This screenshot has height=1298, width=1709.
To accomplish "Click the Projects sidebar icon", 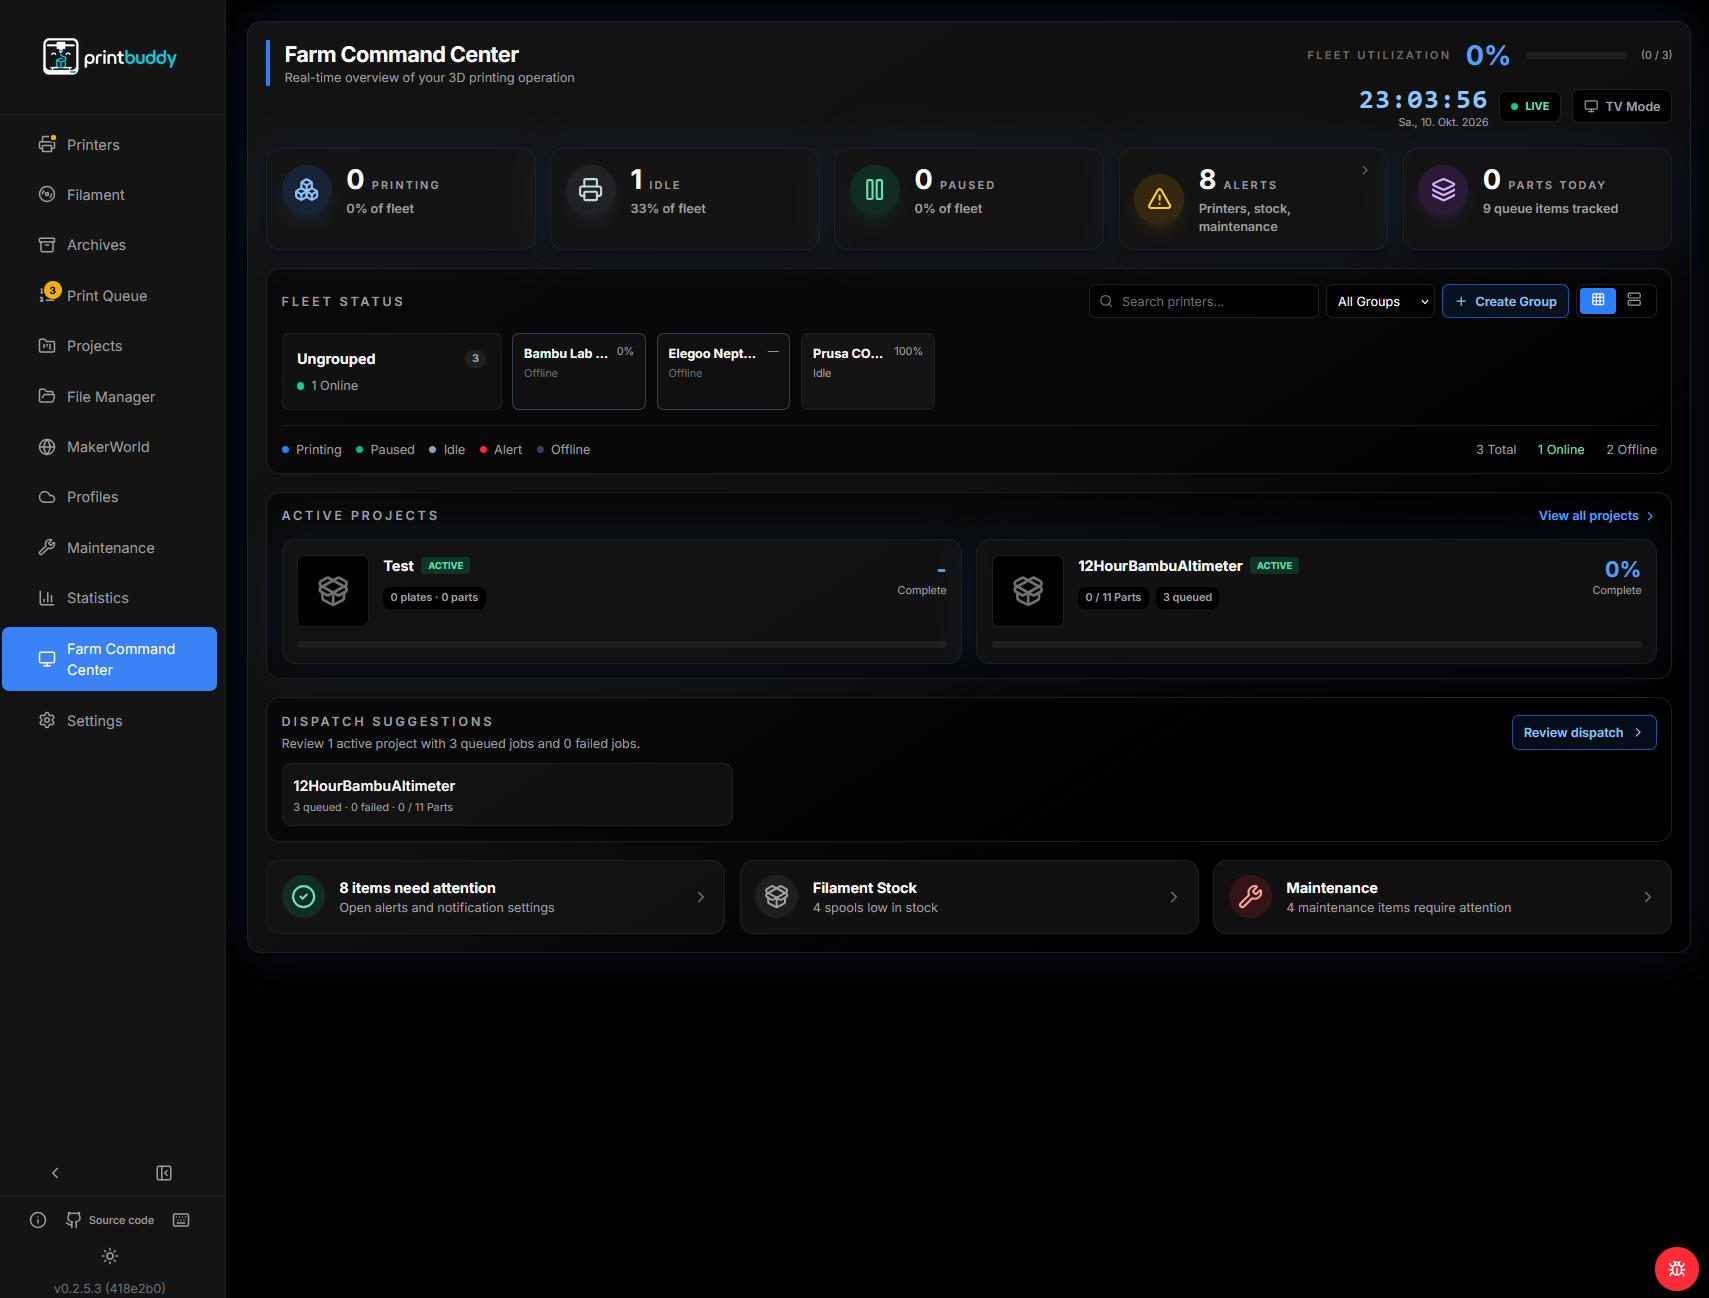I will point(47,345).
